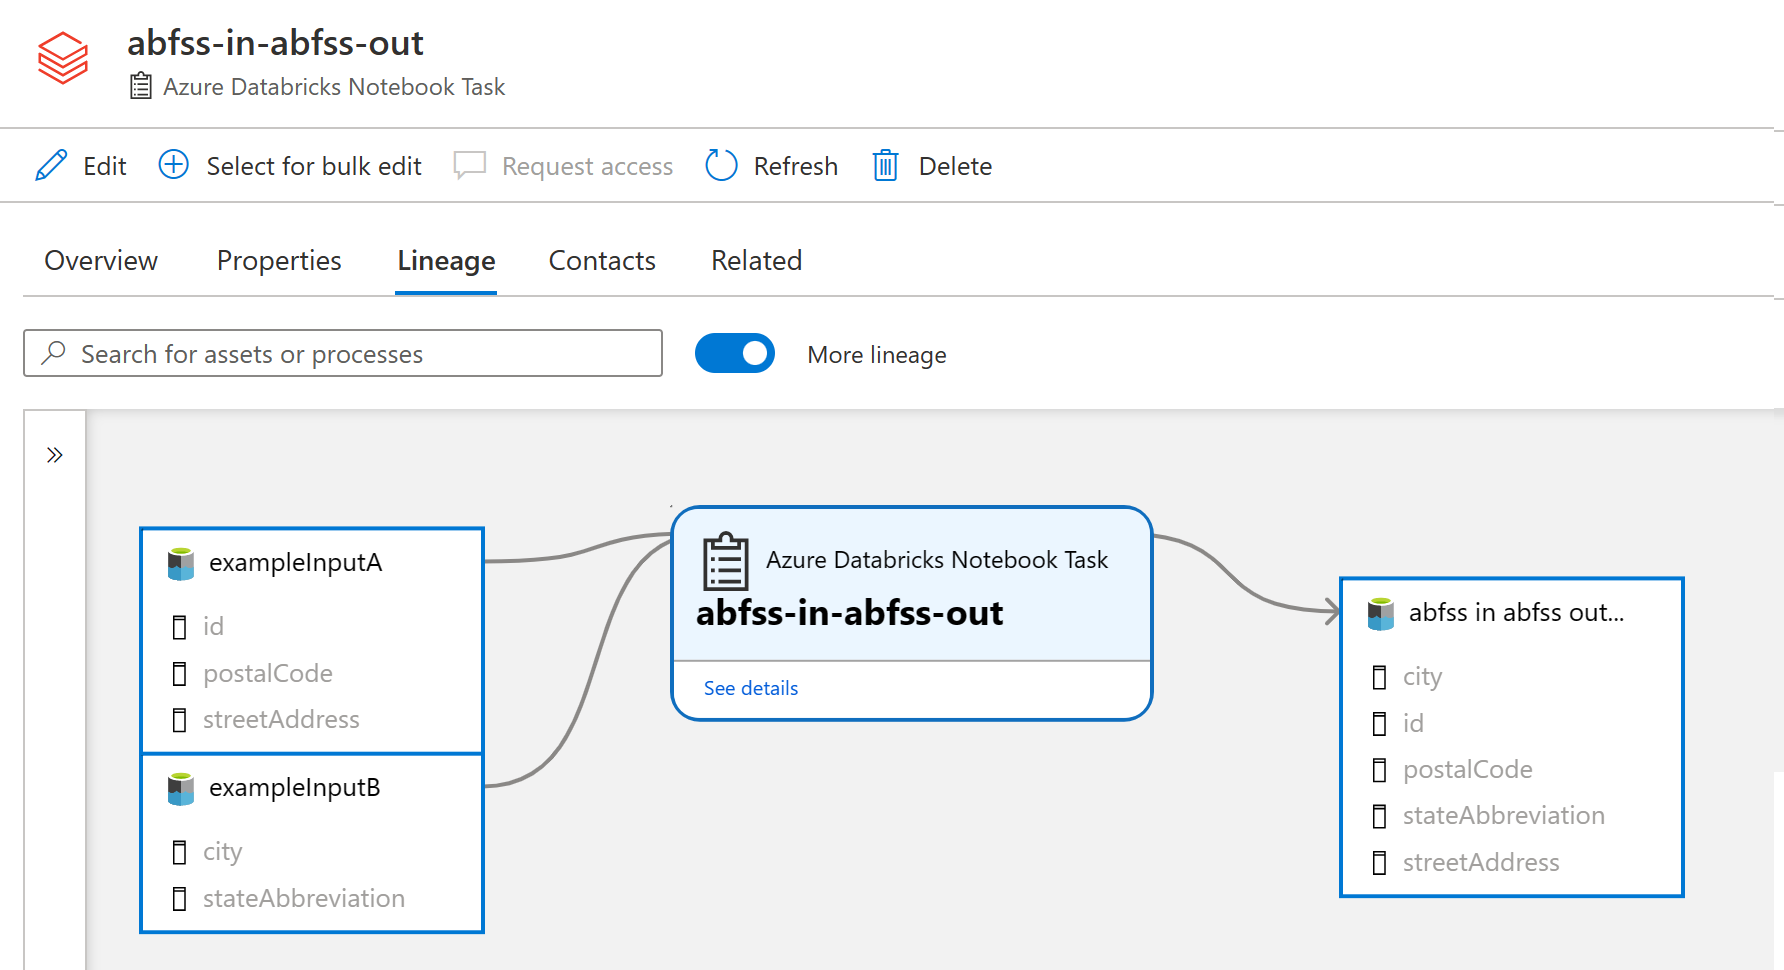Click column icon beside postalCode in exampleInputA
Screen dimensions: 1784x970
pyautogui.click(x=180, y=674)
